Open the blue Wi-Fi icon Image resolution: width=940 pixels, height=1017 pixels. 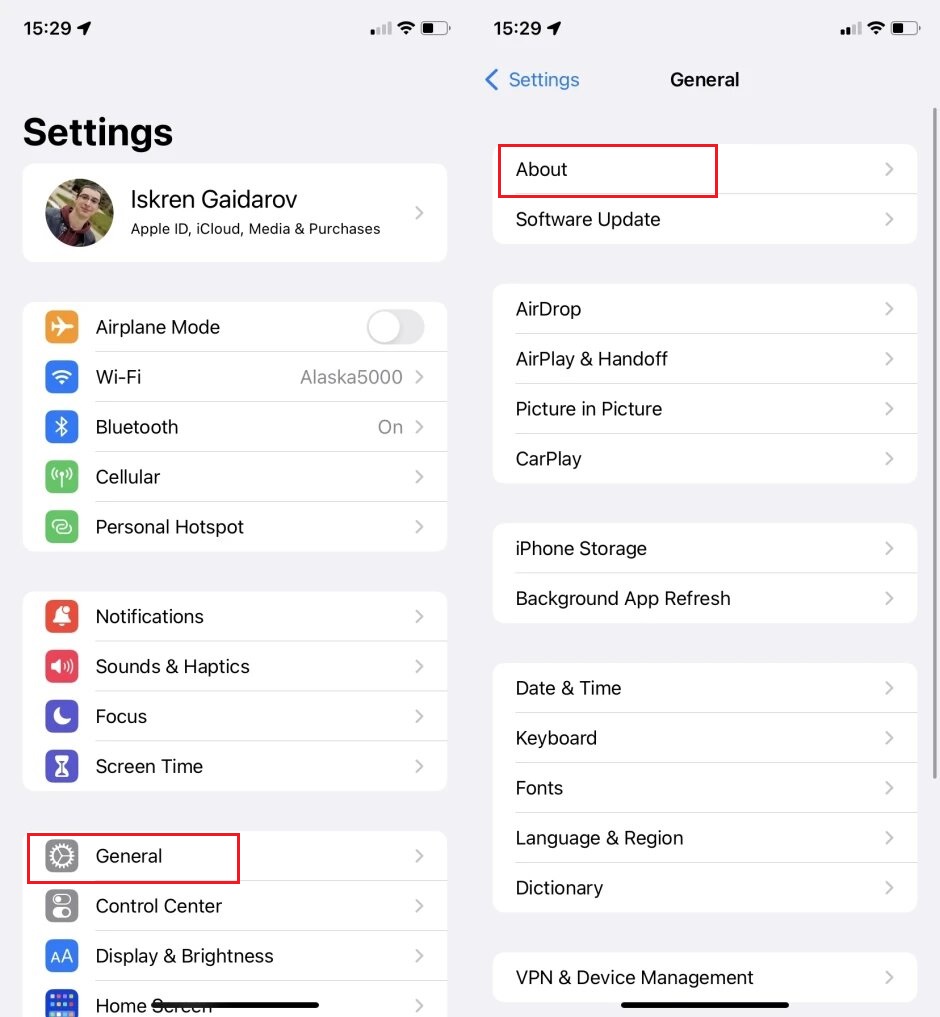62,377
